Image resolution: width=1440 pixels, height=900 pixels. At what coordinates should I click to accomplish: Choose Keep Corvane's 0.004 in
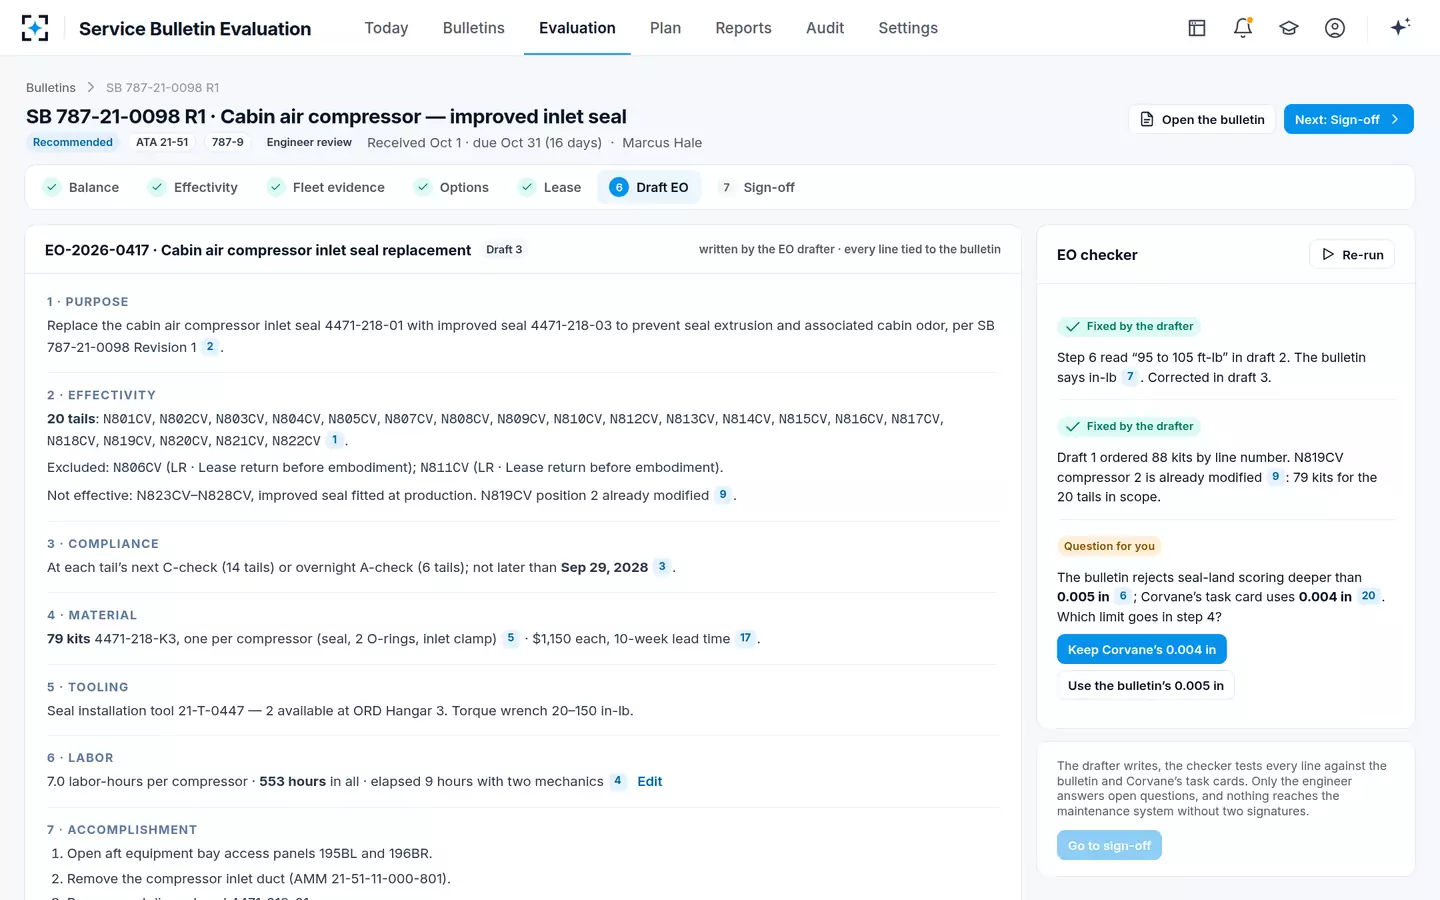(x=1142, y=650)
